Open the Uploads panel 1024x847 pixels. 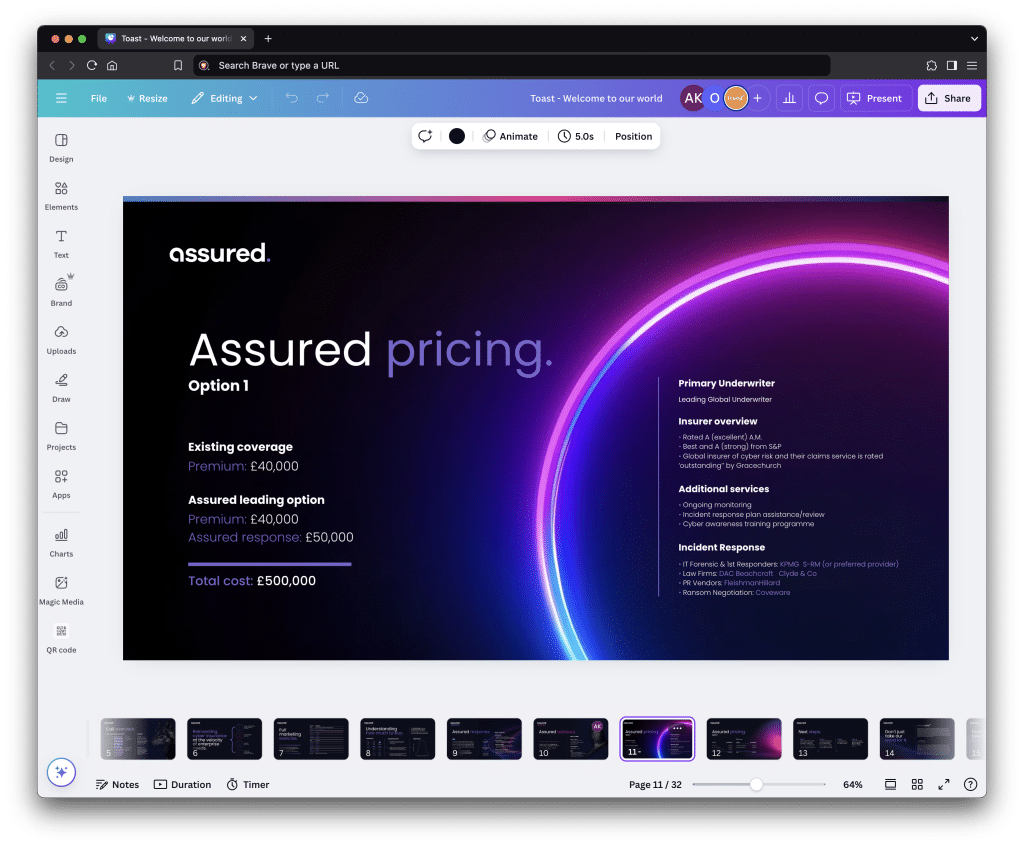(61, 340)
